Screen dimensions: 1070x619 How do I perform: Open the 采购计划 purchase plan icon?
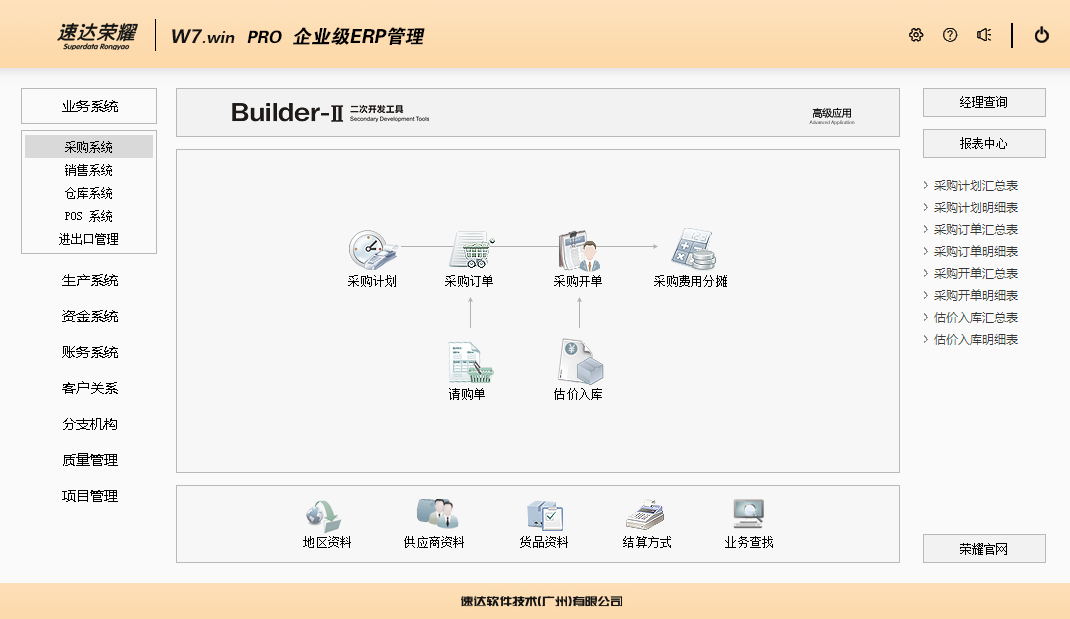(372, 250)
